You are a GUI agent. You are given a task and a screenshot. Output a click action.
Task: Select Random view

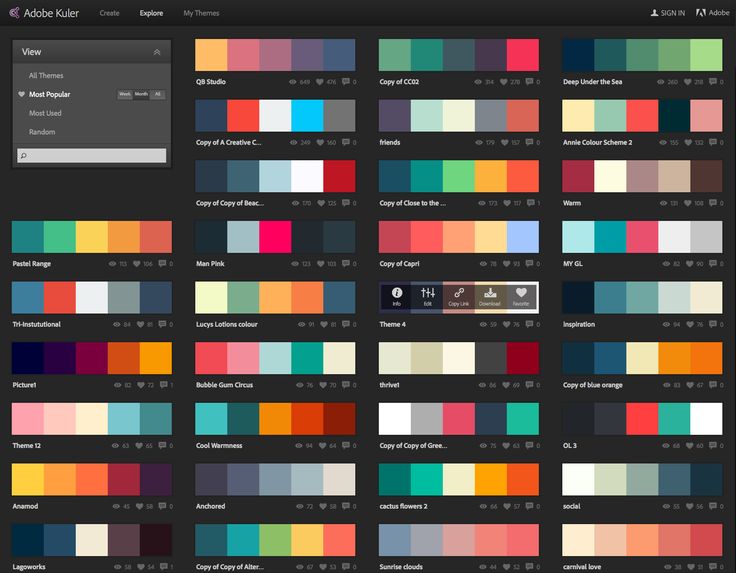42,132
